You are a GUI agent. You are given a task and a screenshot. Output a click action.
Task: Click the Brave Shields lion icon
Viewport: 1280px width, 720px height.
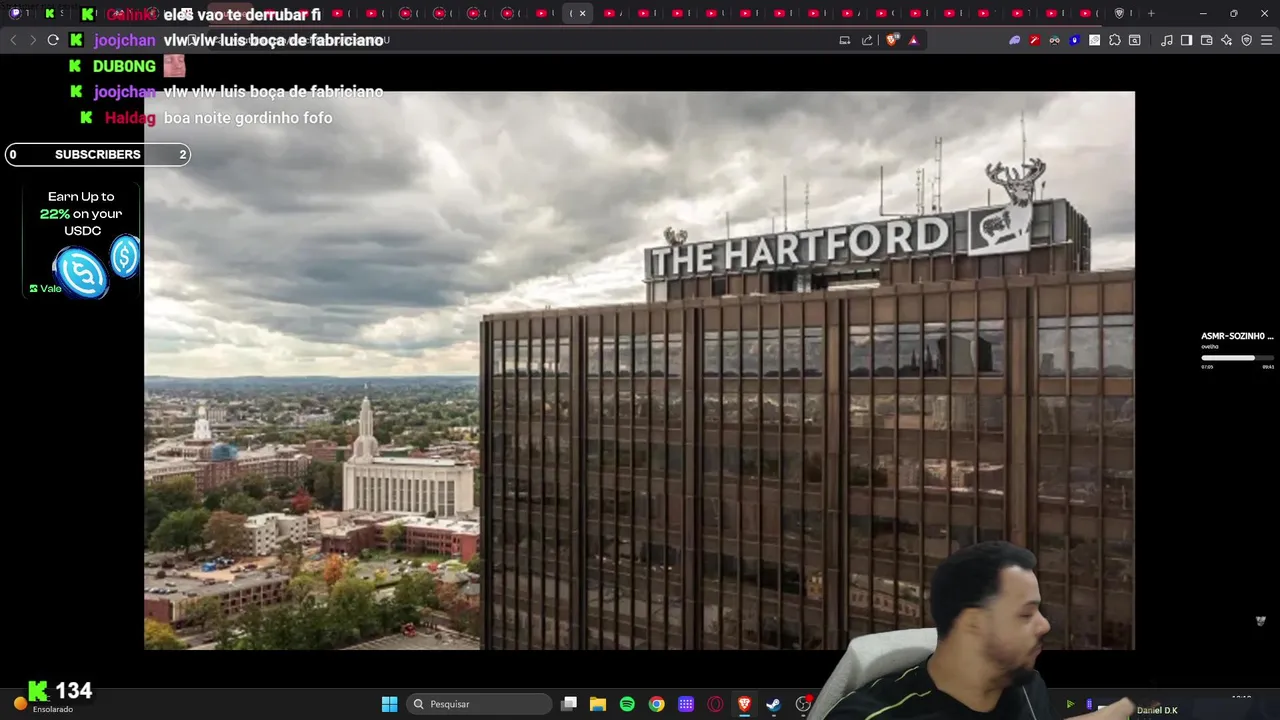point(893,40)
